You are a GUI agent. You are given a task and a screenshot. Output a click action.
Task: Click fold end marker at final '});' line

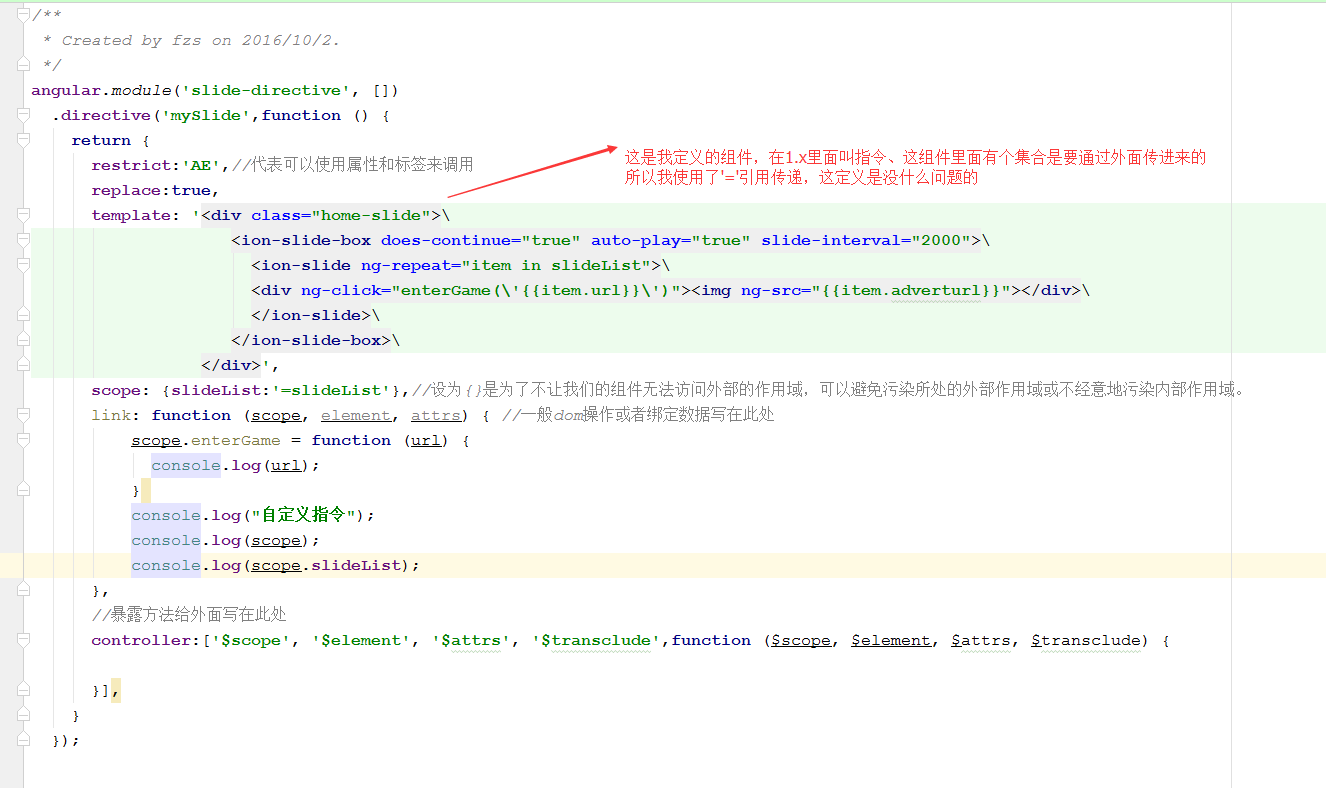pos(24,740)
